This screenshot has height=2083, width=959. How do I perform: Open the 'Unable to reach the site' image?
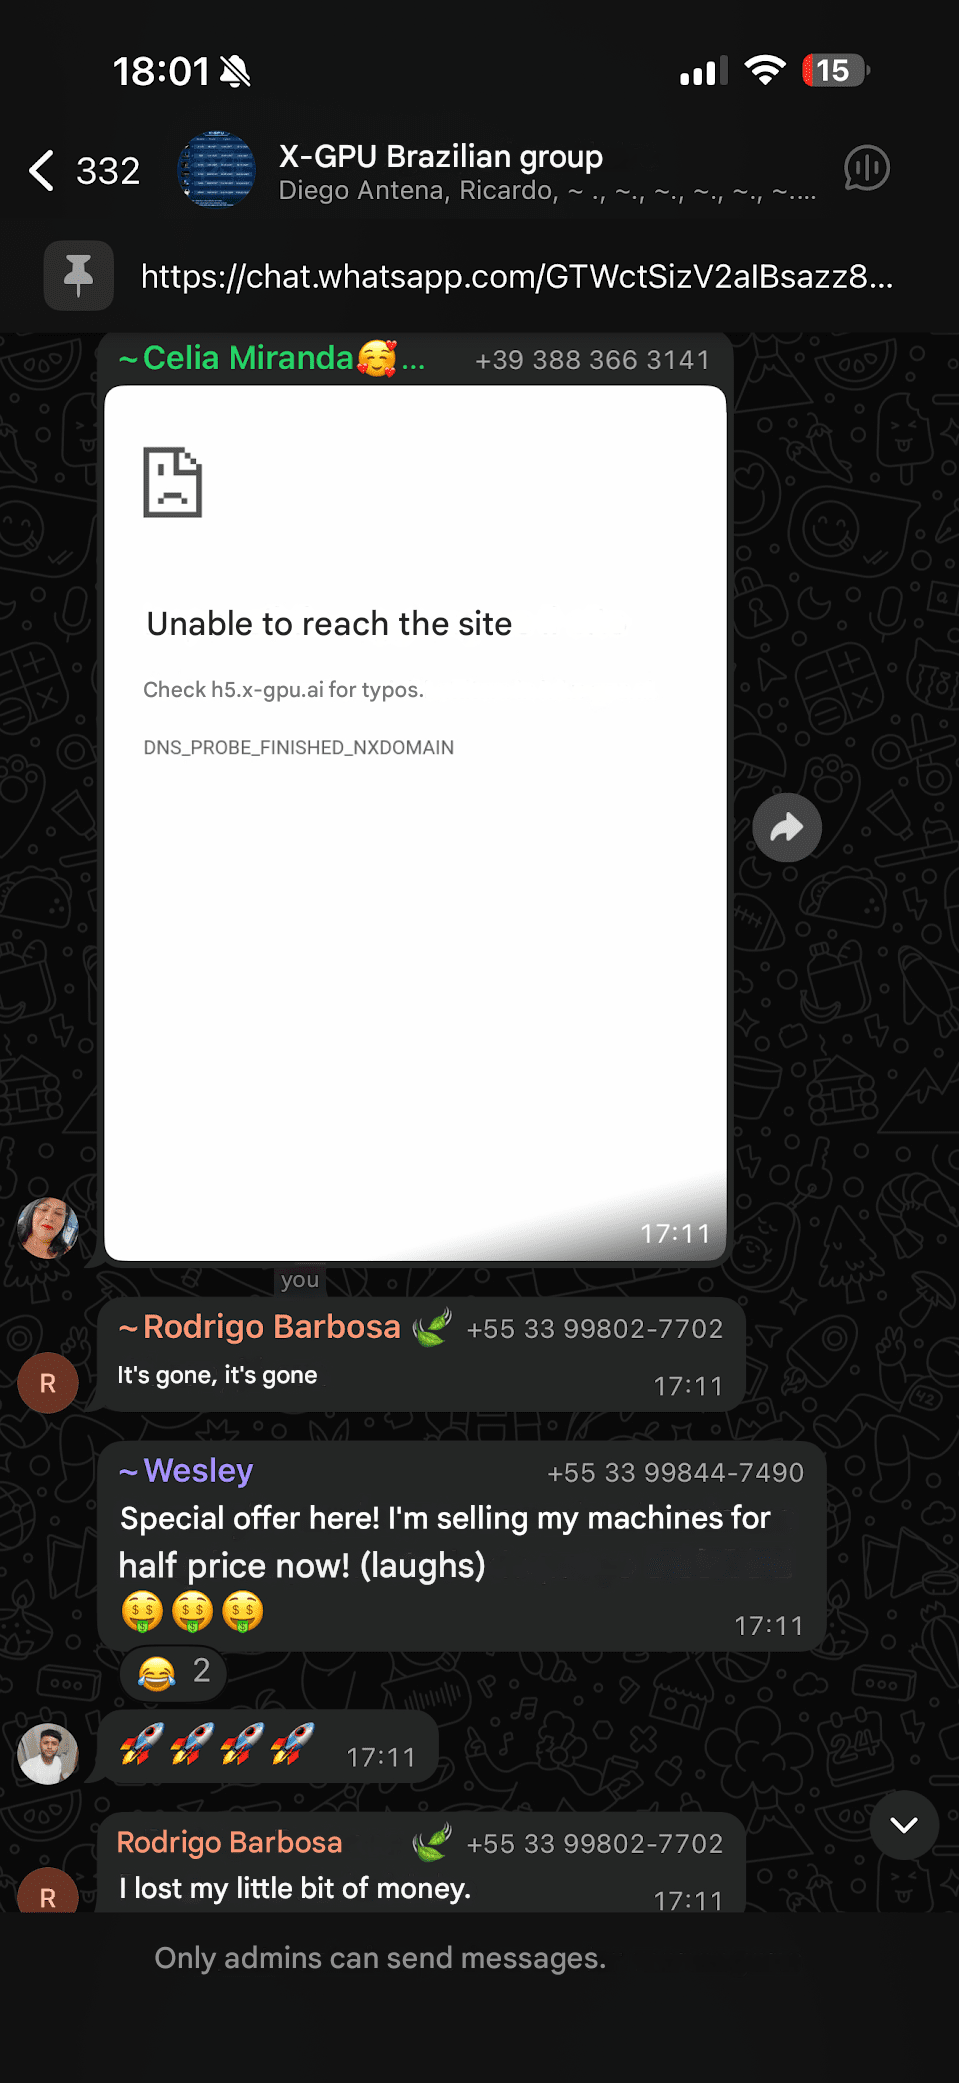coord(415,823)
